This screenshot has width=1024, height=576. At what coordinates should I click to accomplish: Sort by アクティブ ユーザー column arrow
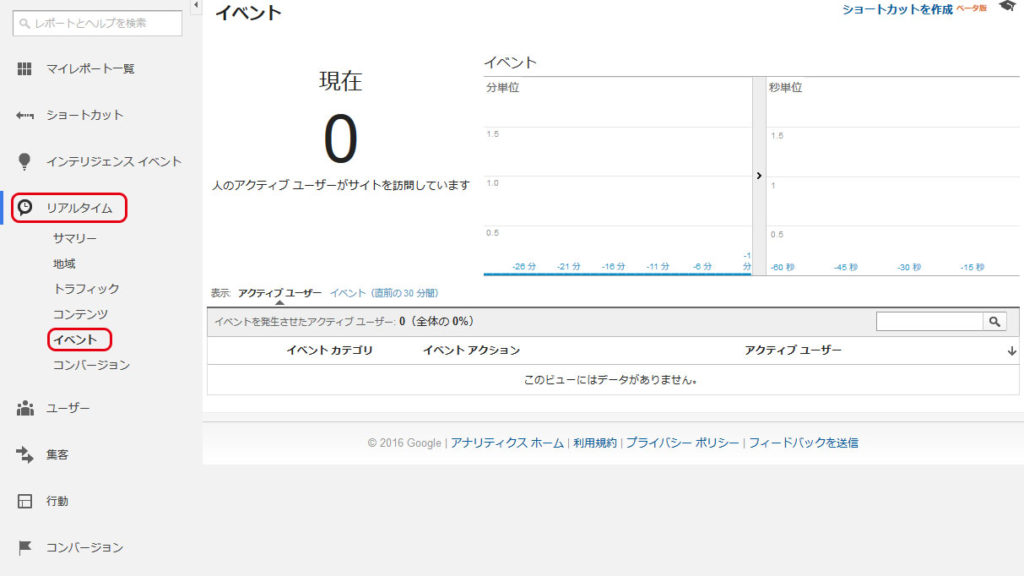[1011, 351]
